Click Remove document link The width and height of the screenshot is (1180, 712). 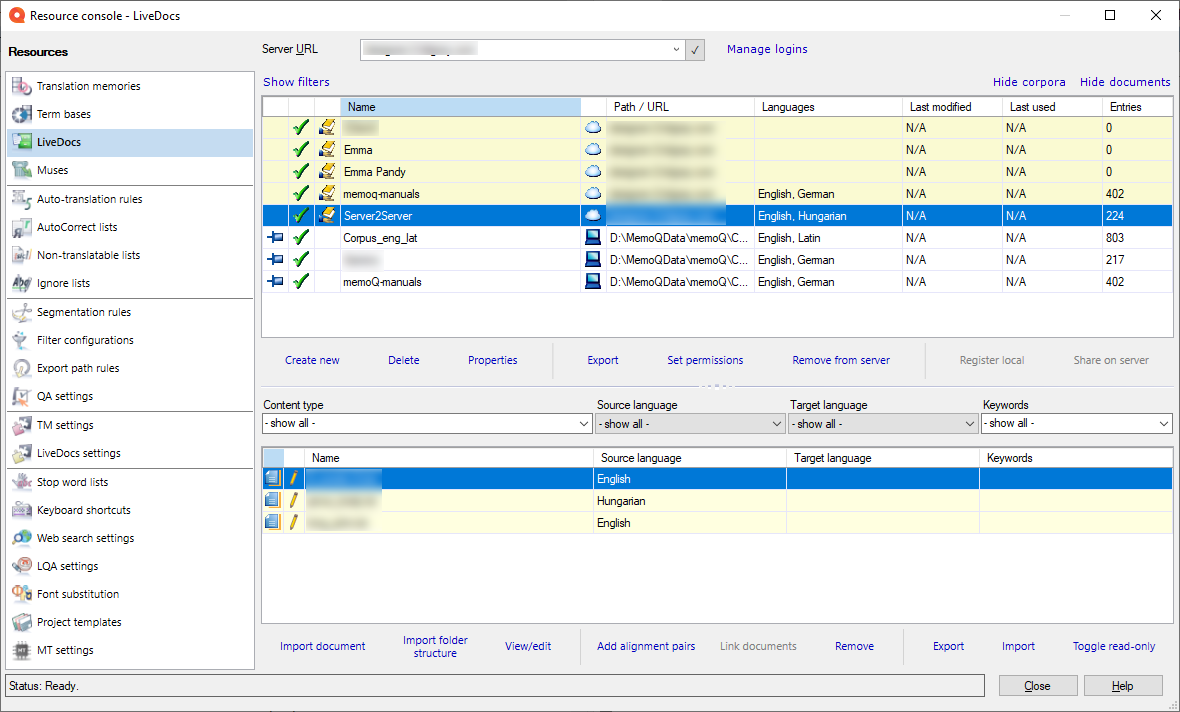pyautogui.click(x=854, y=647)
